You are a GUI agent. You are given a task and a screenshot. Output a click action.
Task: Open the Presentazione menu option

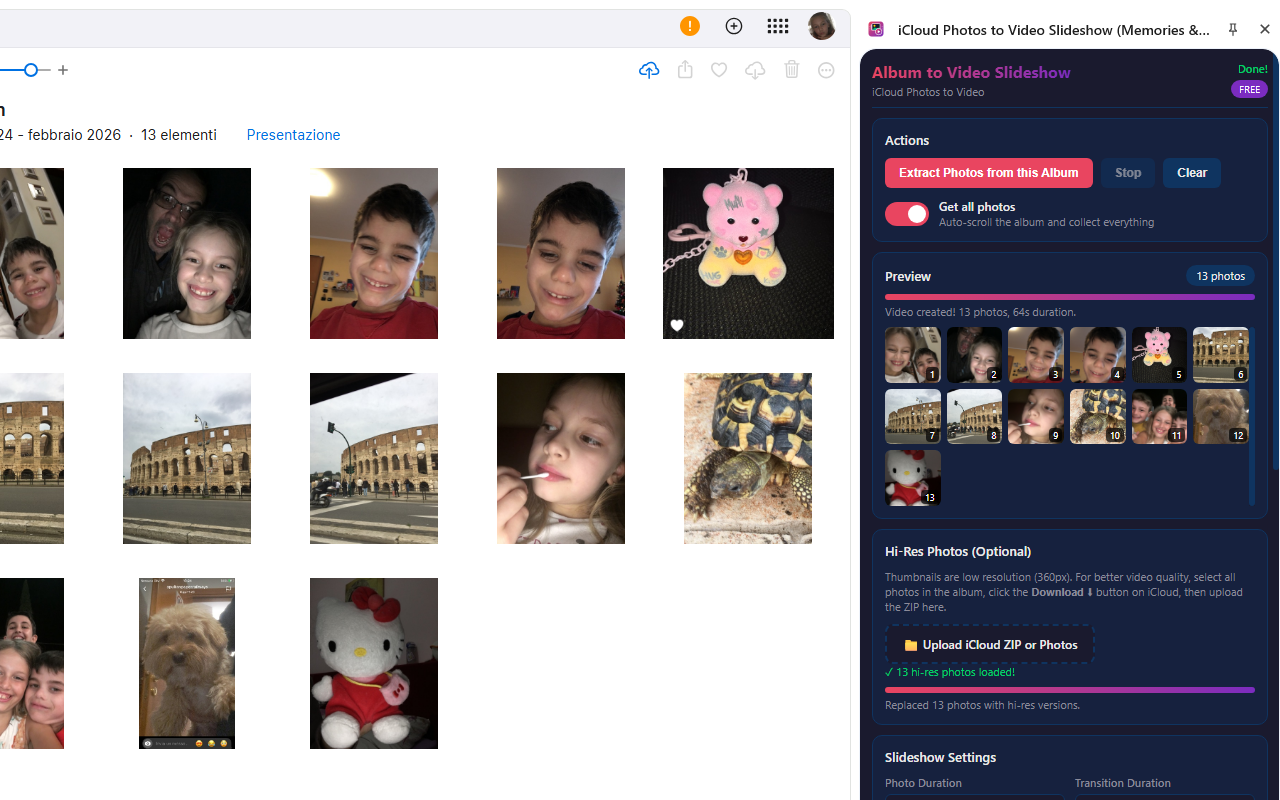tap(293, 134)
